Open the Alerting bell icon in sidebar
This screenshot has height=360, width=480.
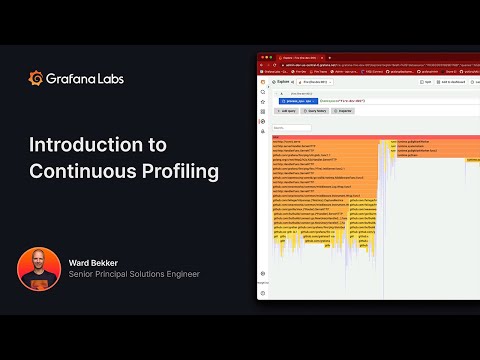point(263,131)
